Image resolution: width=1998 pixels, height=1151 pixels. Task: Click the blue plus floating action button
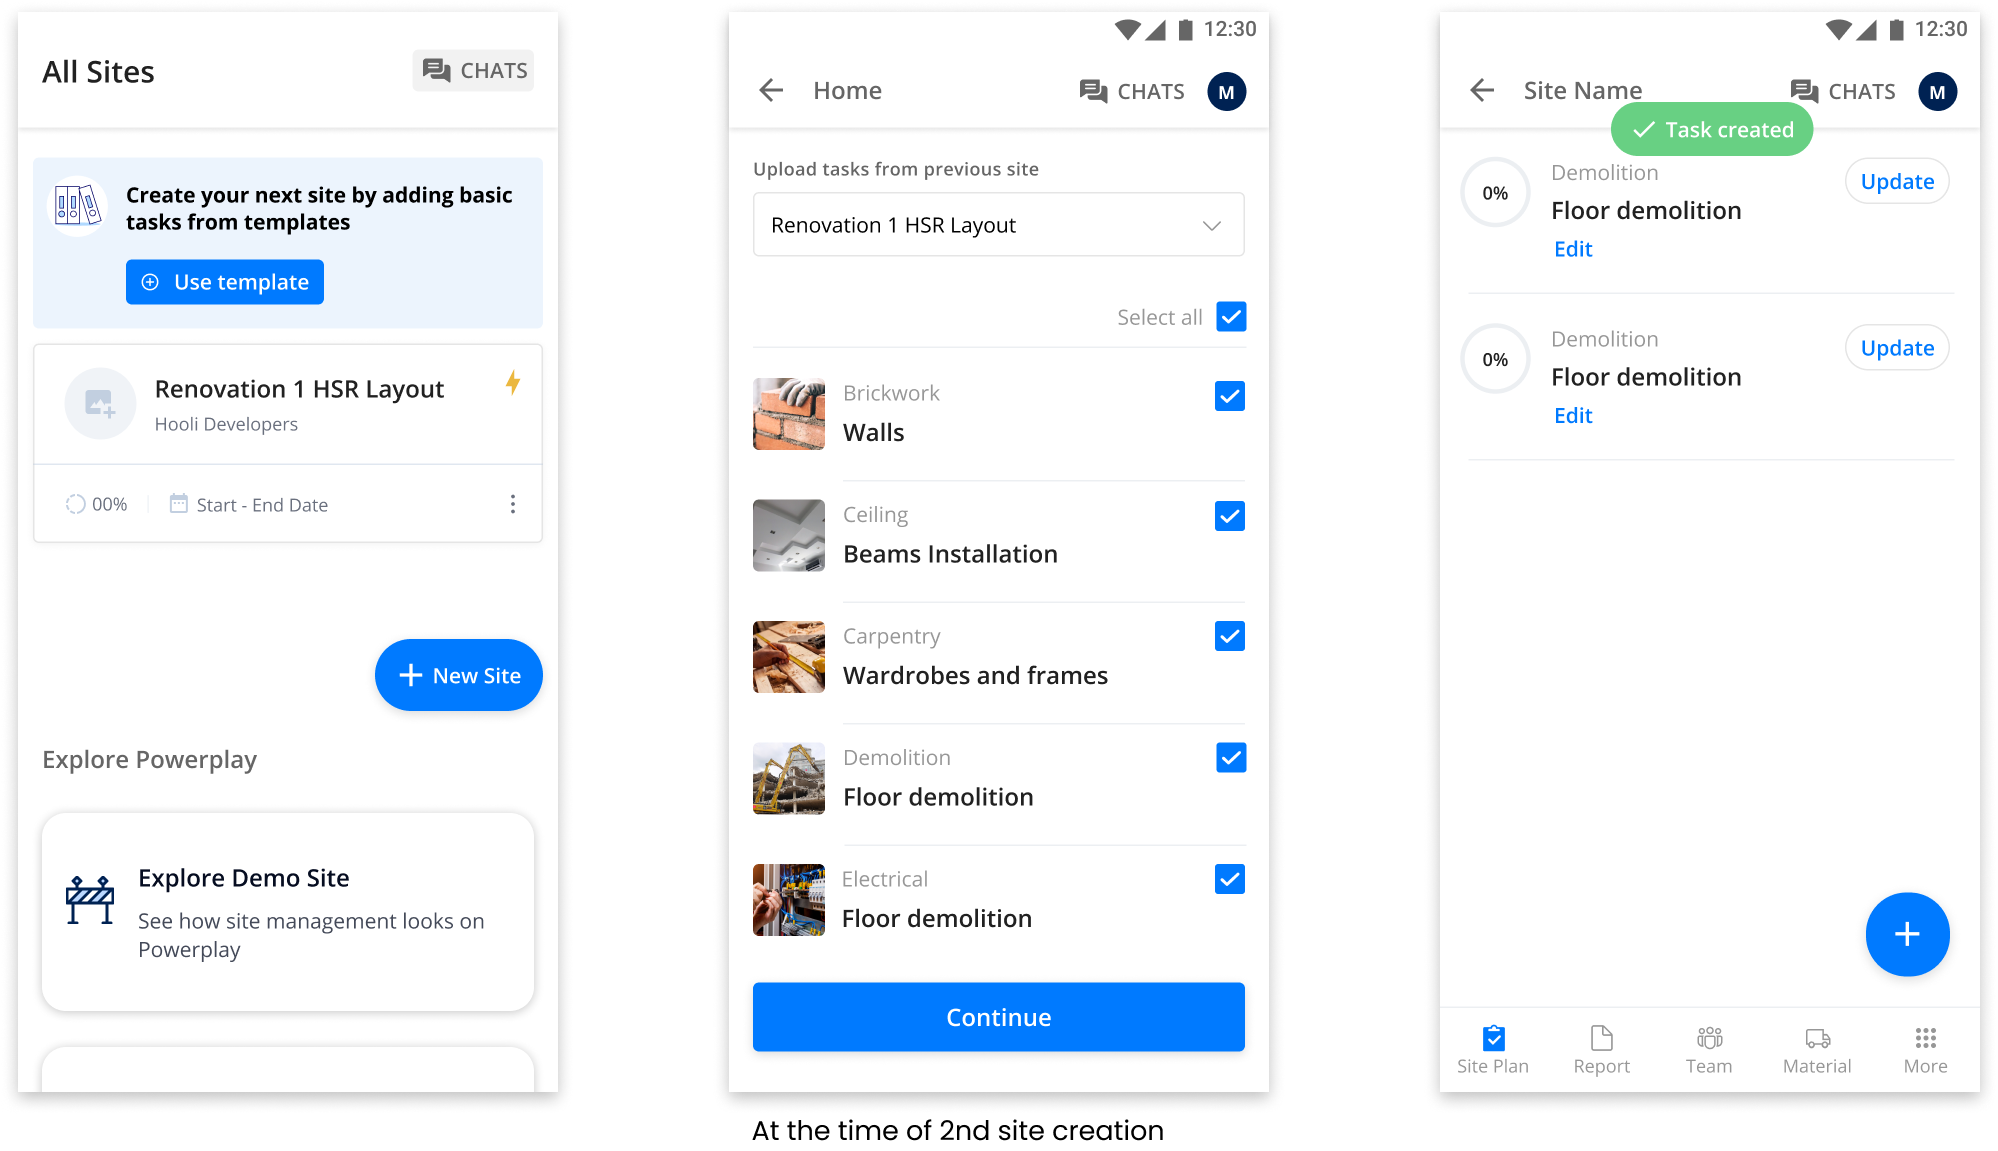(x=1907, y=934)
